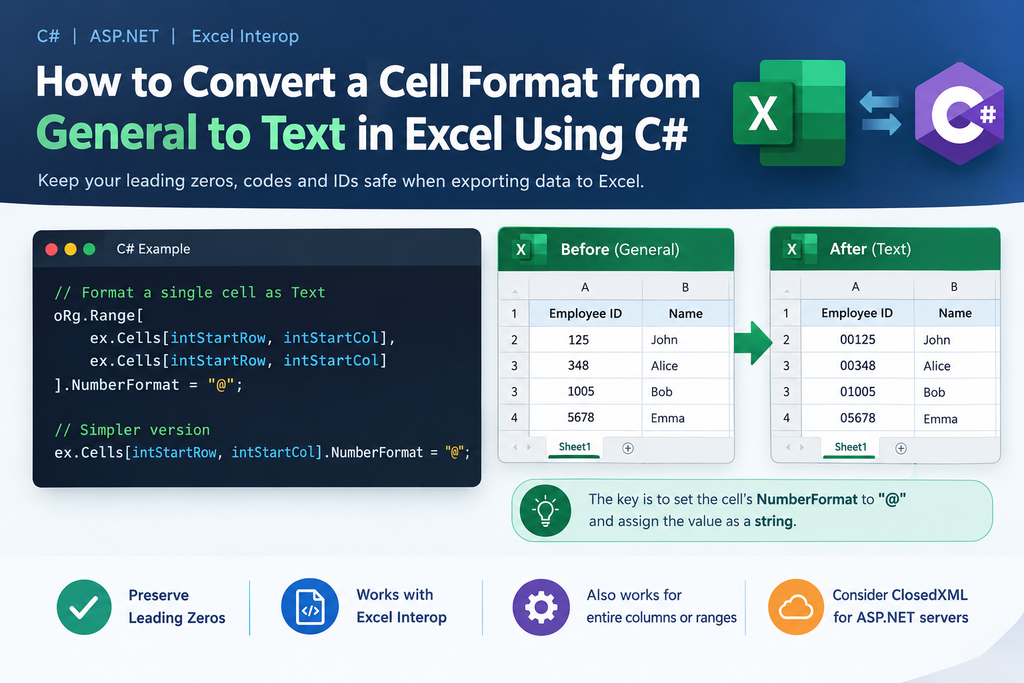Click the blue code file icon
This screenshot has height=683, width=1024.
310,607
